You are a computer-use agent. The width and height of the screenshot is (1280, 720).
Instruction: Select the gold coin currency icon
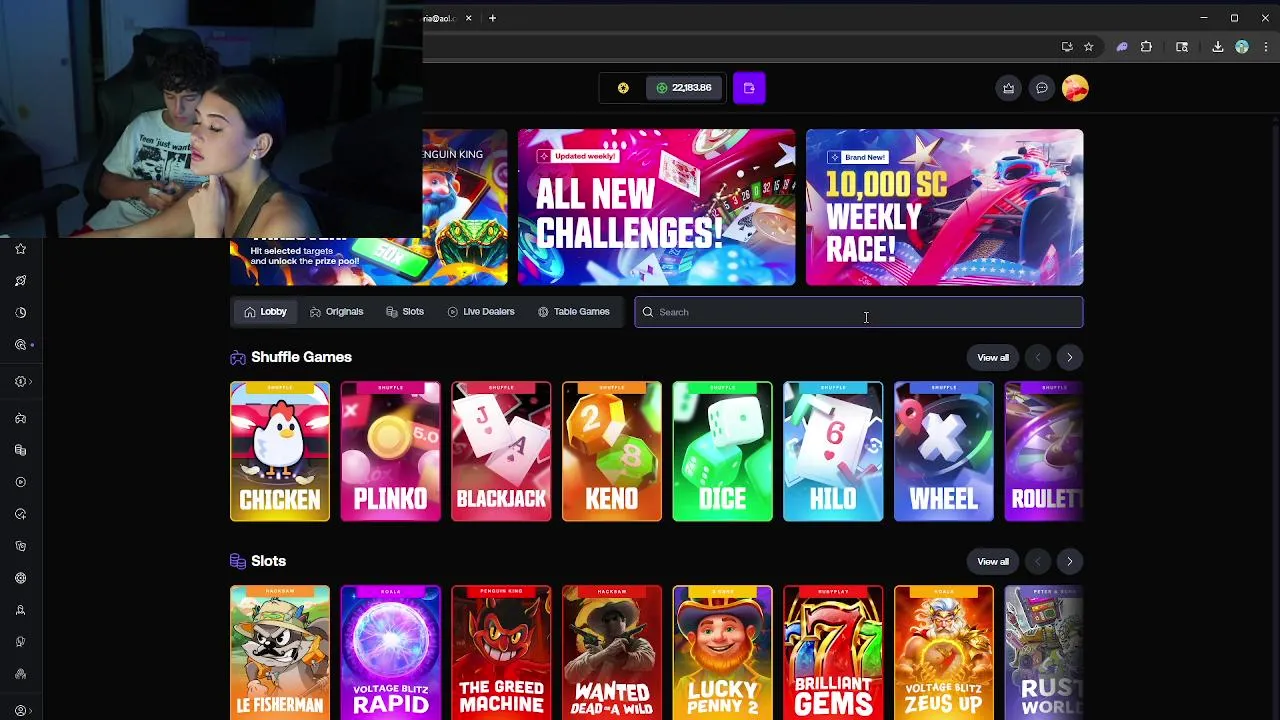(623, 88)
